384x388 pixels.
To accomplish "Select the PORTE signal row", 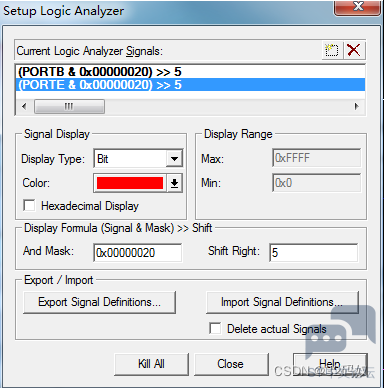I will pyautogui.click(x=190, y=85).
